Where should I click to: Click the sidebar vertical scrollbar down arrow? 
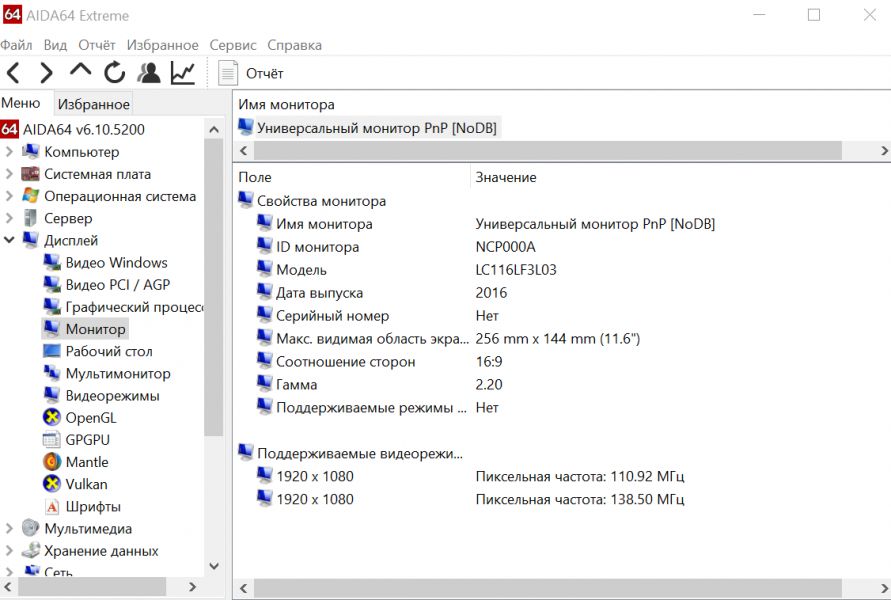[214, 566]
